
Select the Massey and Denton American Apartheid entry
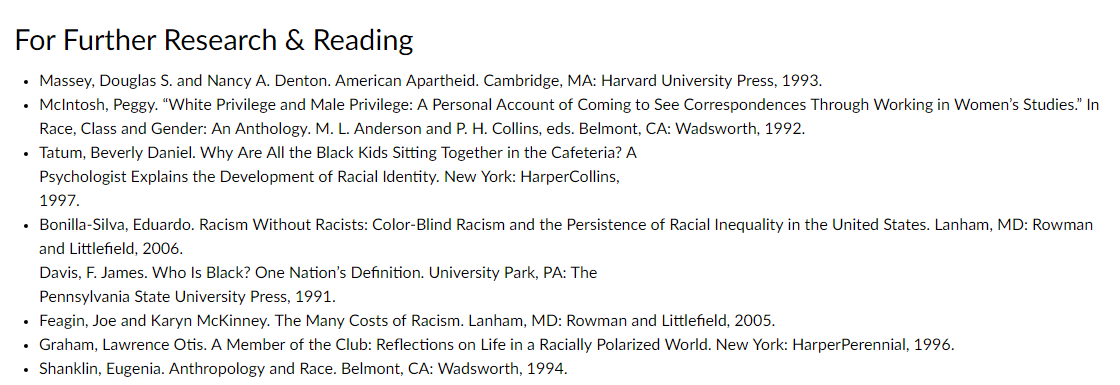[x=431, y=80]
